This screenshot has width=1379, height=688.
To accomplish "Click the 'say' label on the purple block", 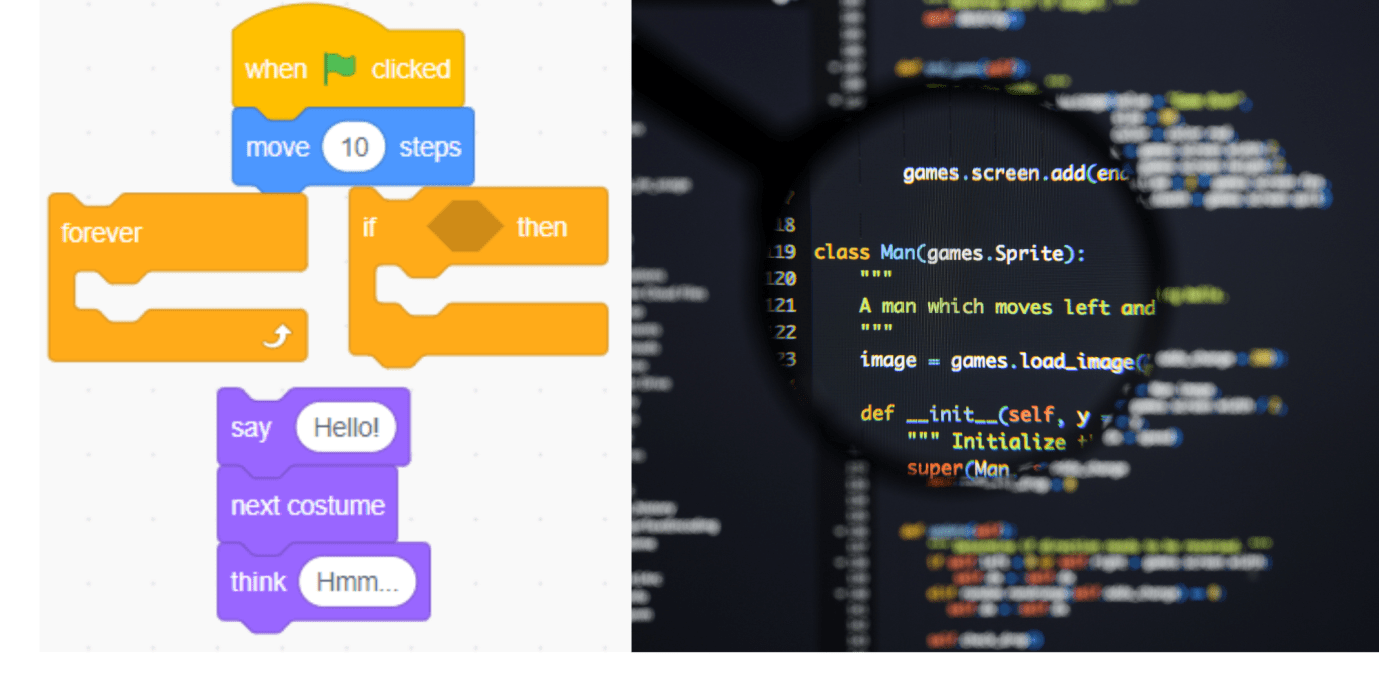I will pos(250,428).
